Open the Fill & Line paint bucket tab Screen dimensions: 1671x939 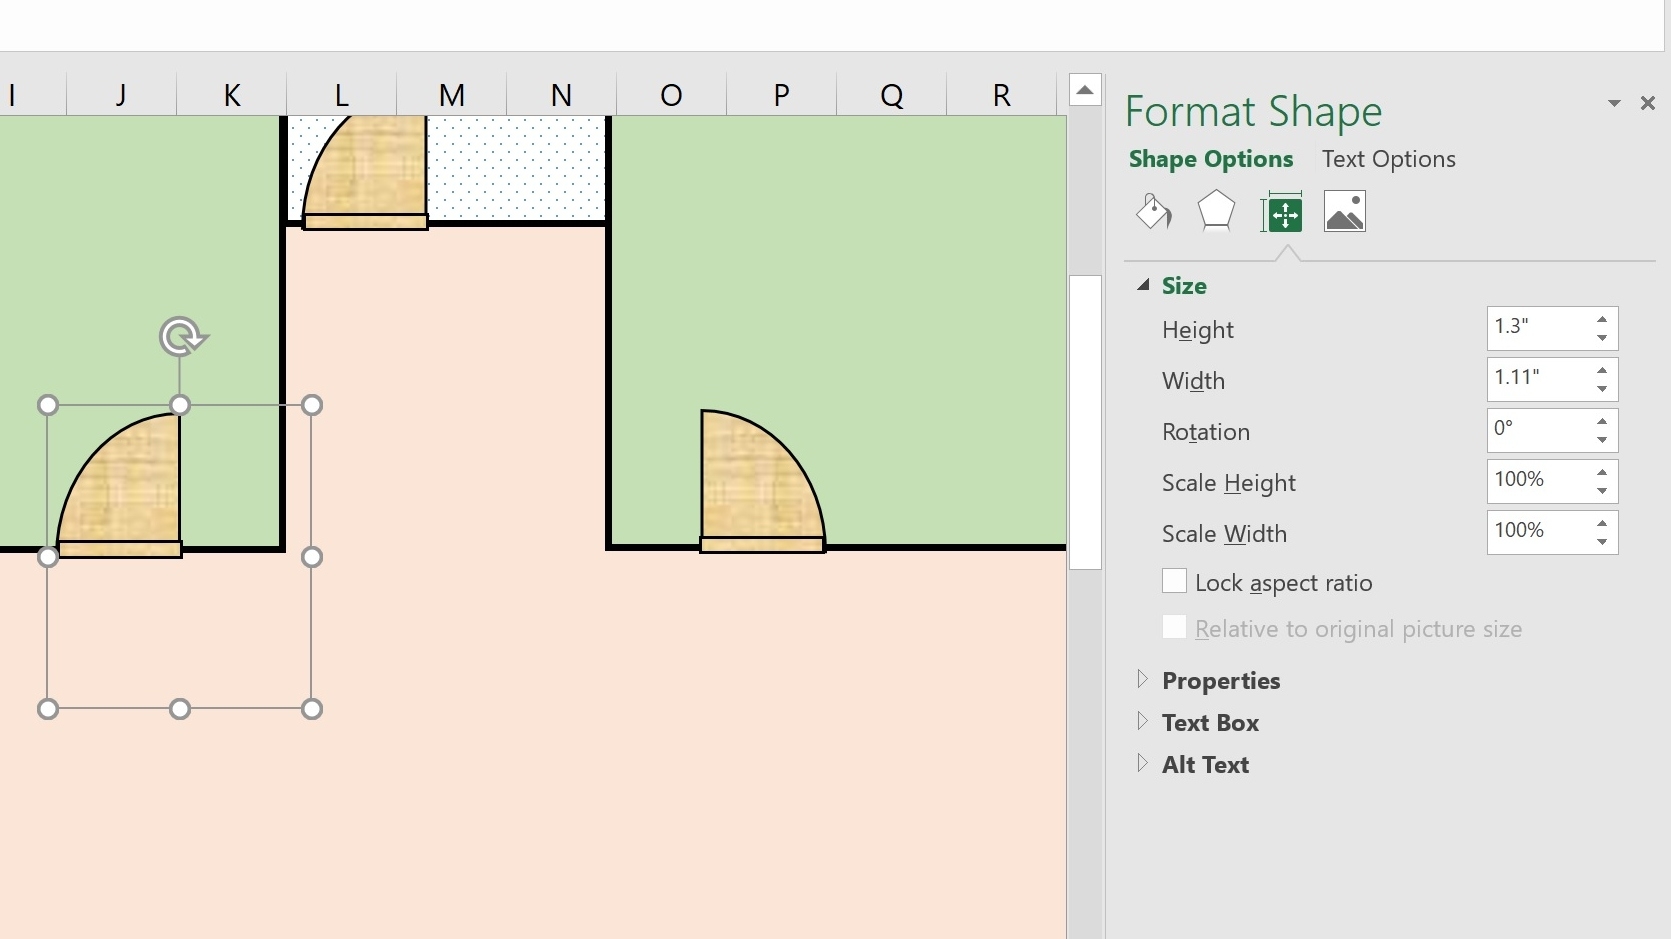pyautogui.click(x=1153, y=212)
